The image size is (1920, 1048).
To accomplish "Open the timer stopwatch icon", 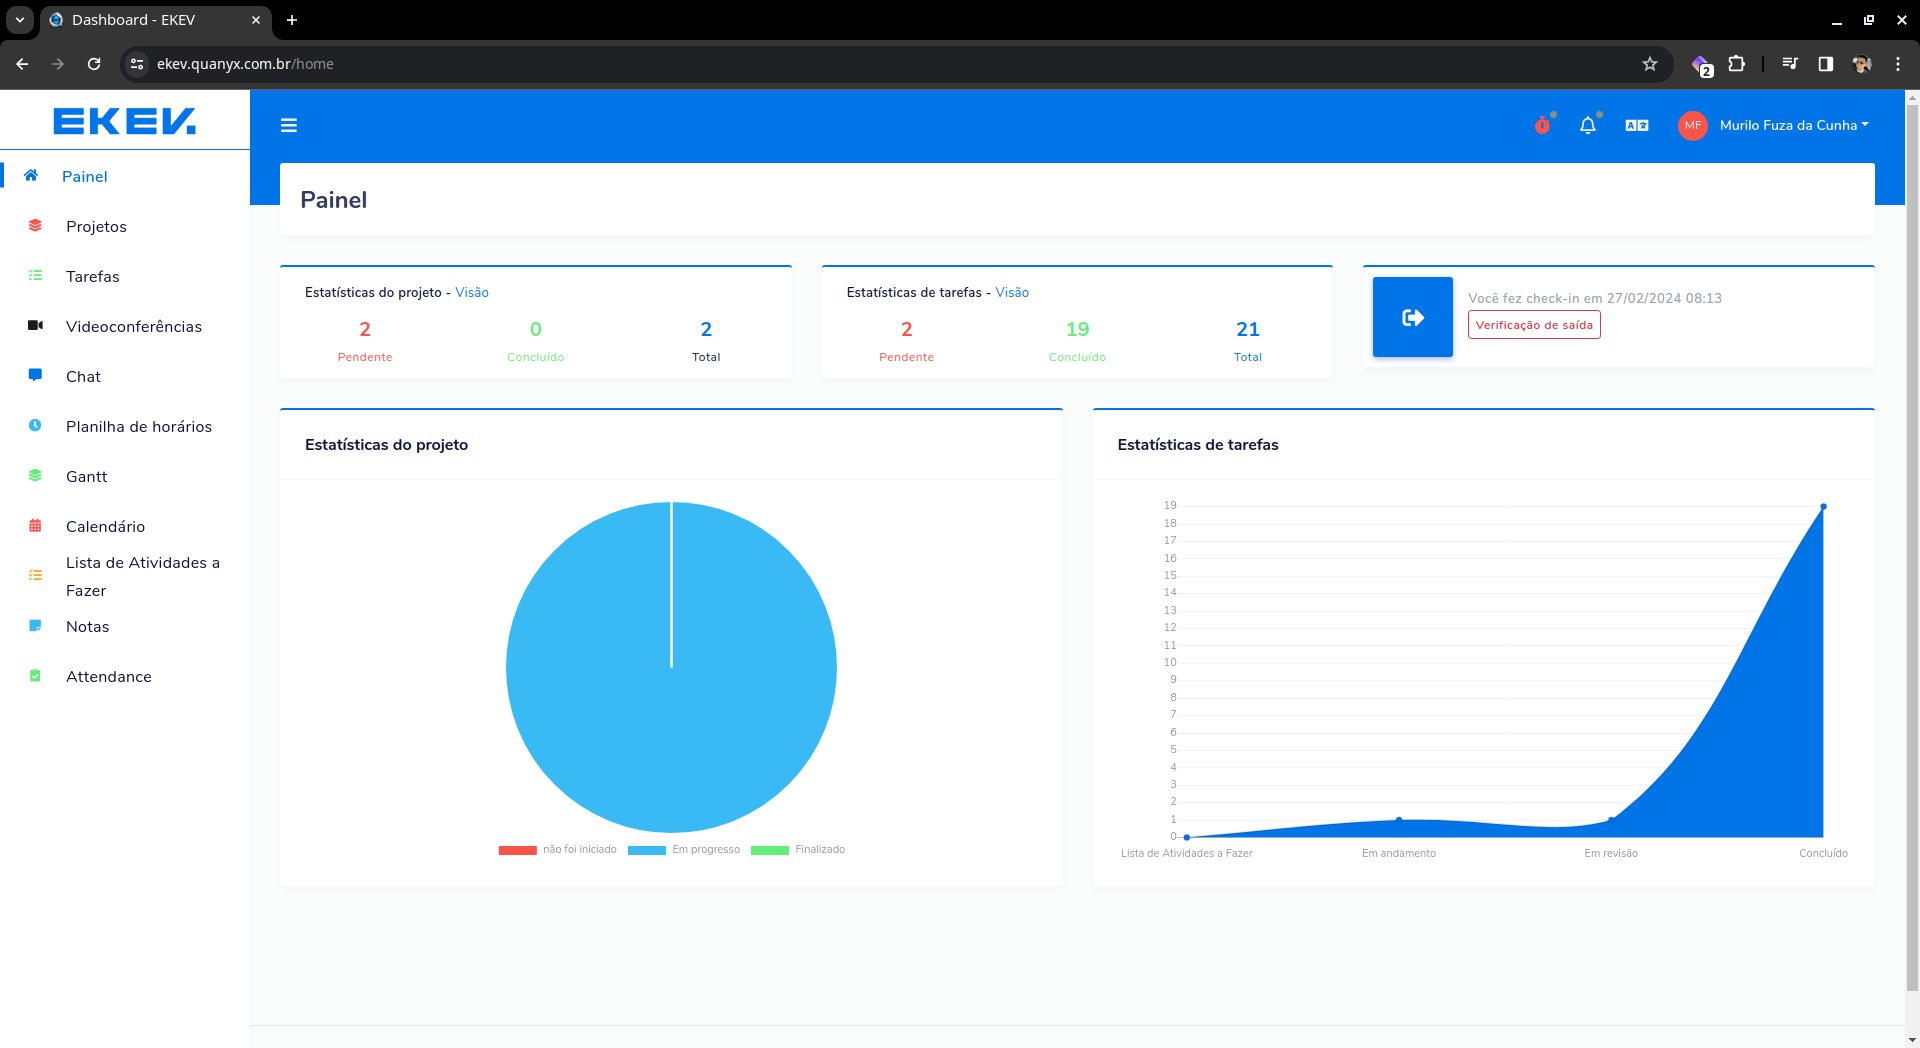I will click(x=1542, y=125).
